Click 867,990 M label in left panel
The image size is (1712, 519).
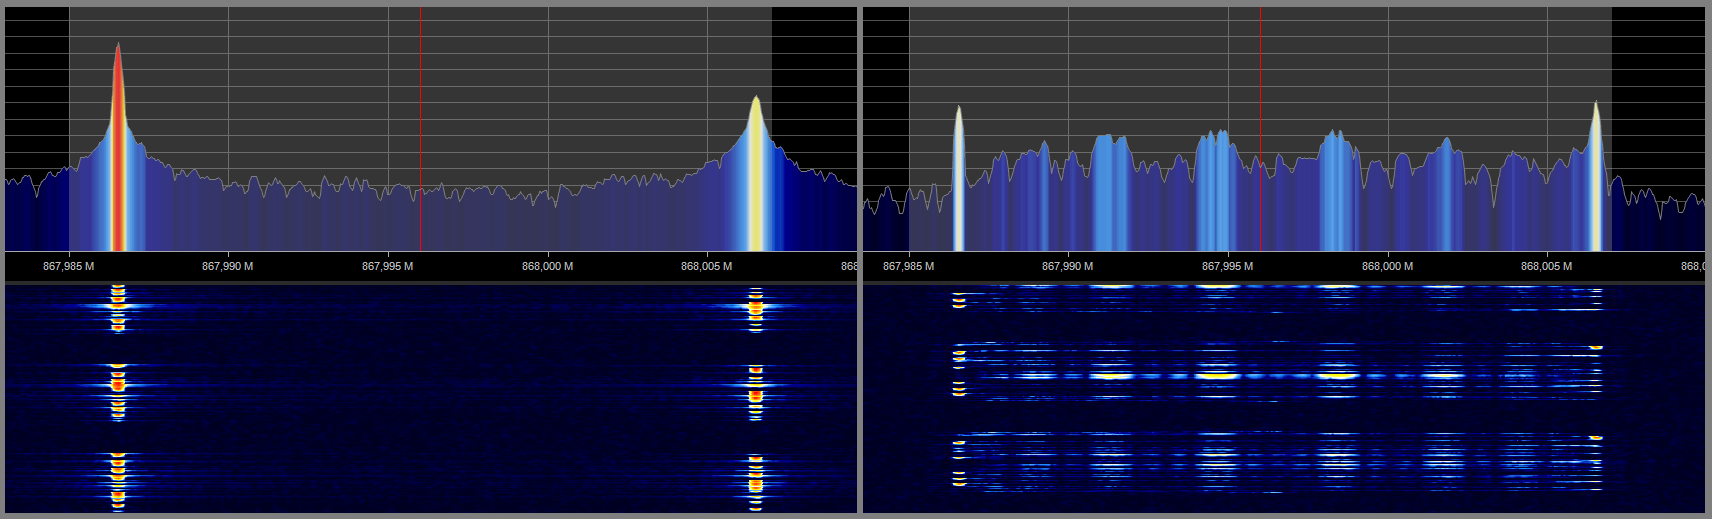coord(227,266)
